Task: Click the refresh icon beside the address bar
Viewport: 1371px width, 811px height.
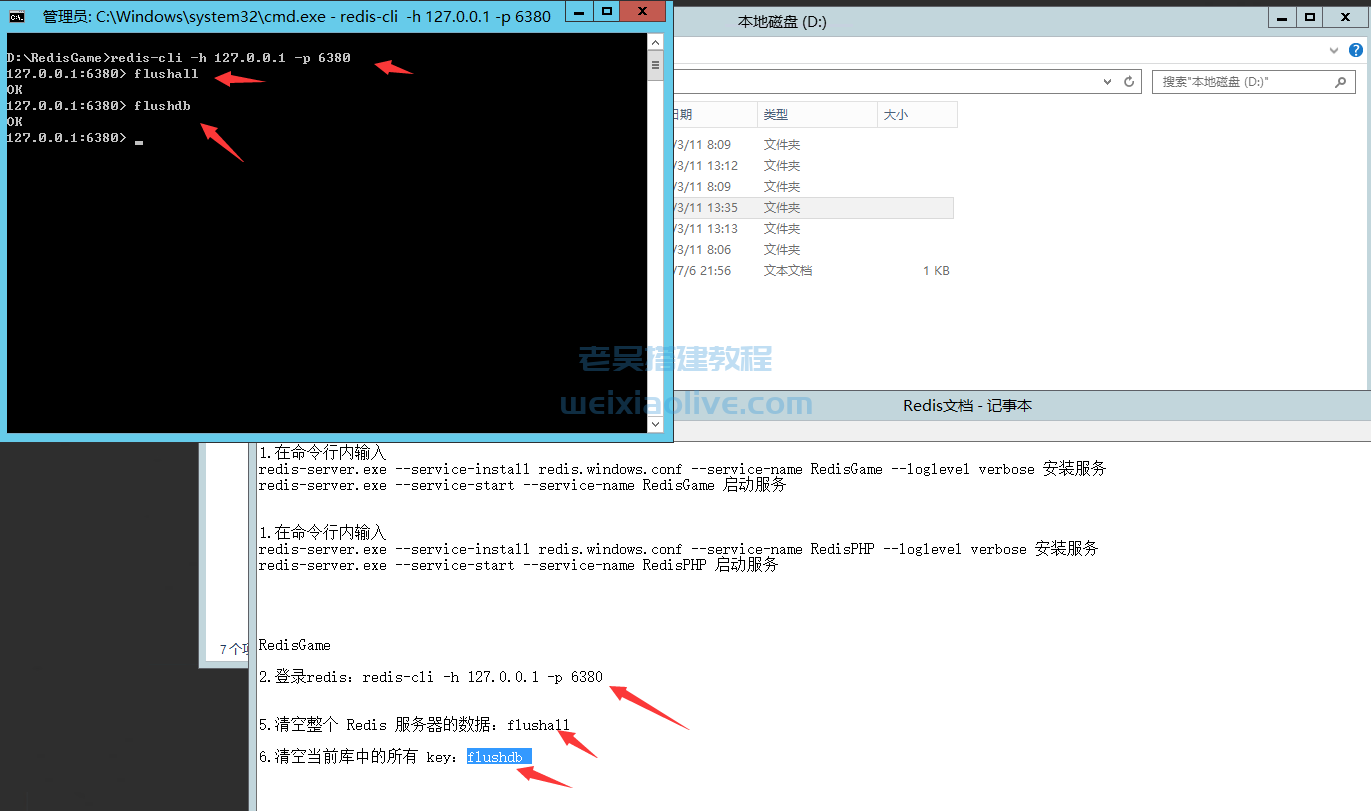Action: pos(1130,81)
